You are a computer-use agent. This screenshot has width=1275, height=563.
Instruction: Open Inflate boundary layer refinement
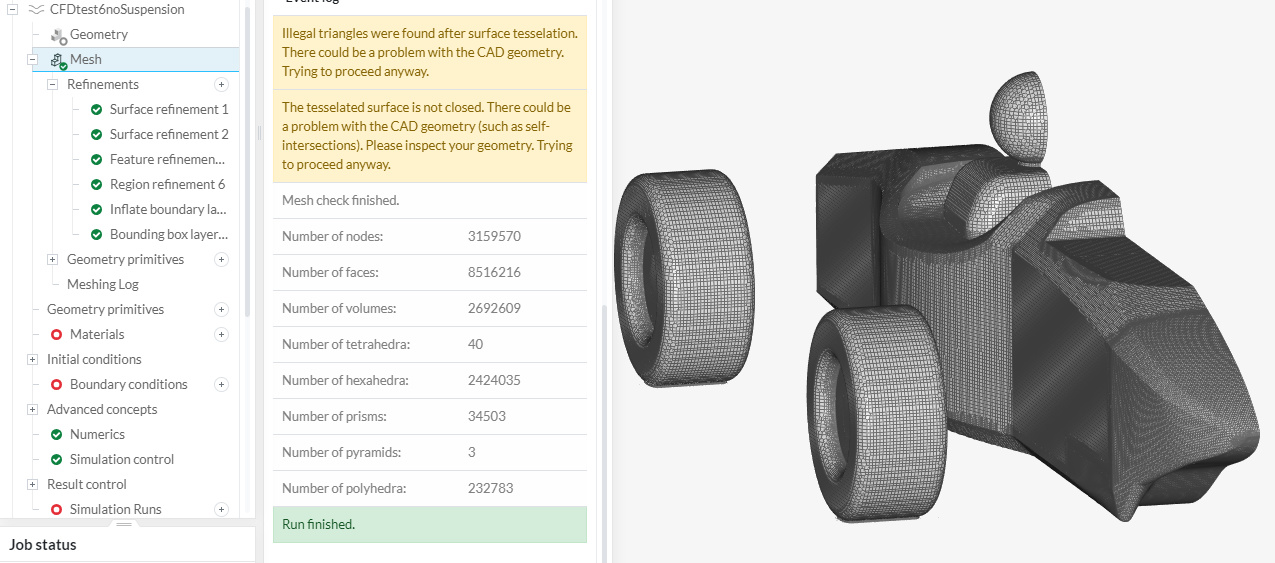point(168,210)
